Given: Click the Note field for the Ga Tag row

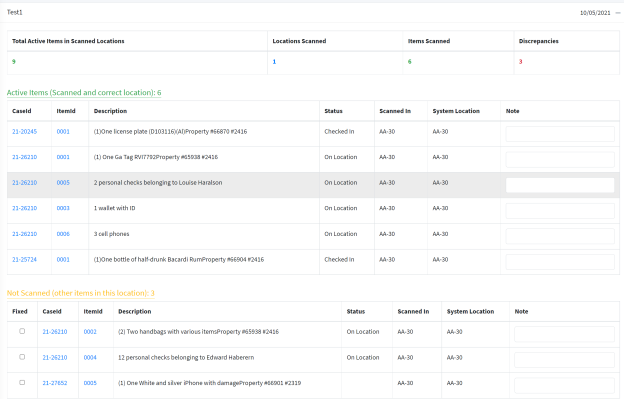Looking at the screenshot, I should (x=560, y=160).
